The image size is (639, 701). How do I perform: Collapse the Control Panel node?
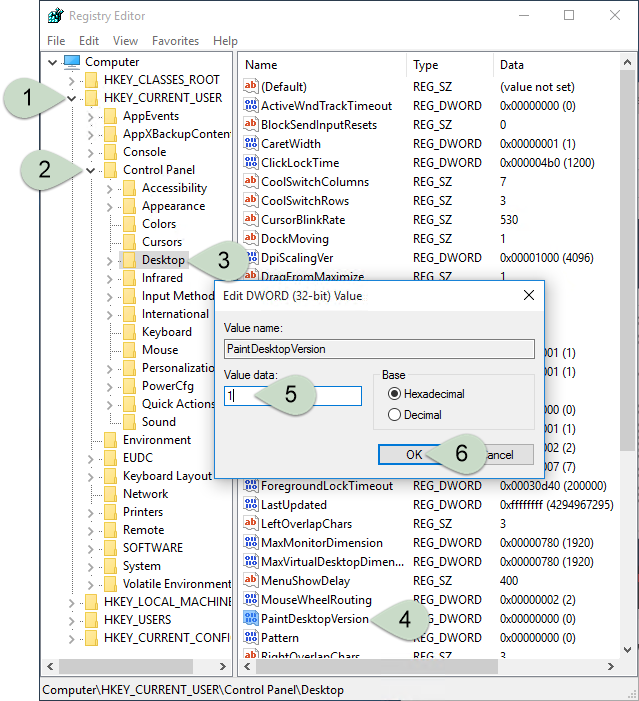pos(90,170)
